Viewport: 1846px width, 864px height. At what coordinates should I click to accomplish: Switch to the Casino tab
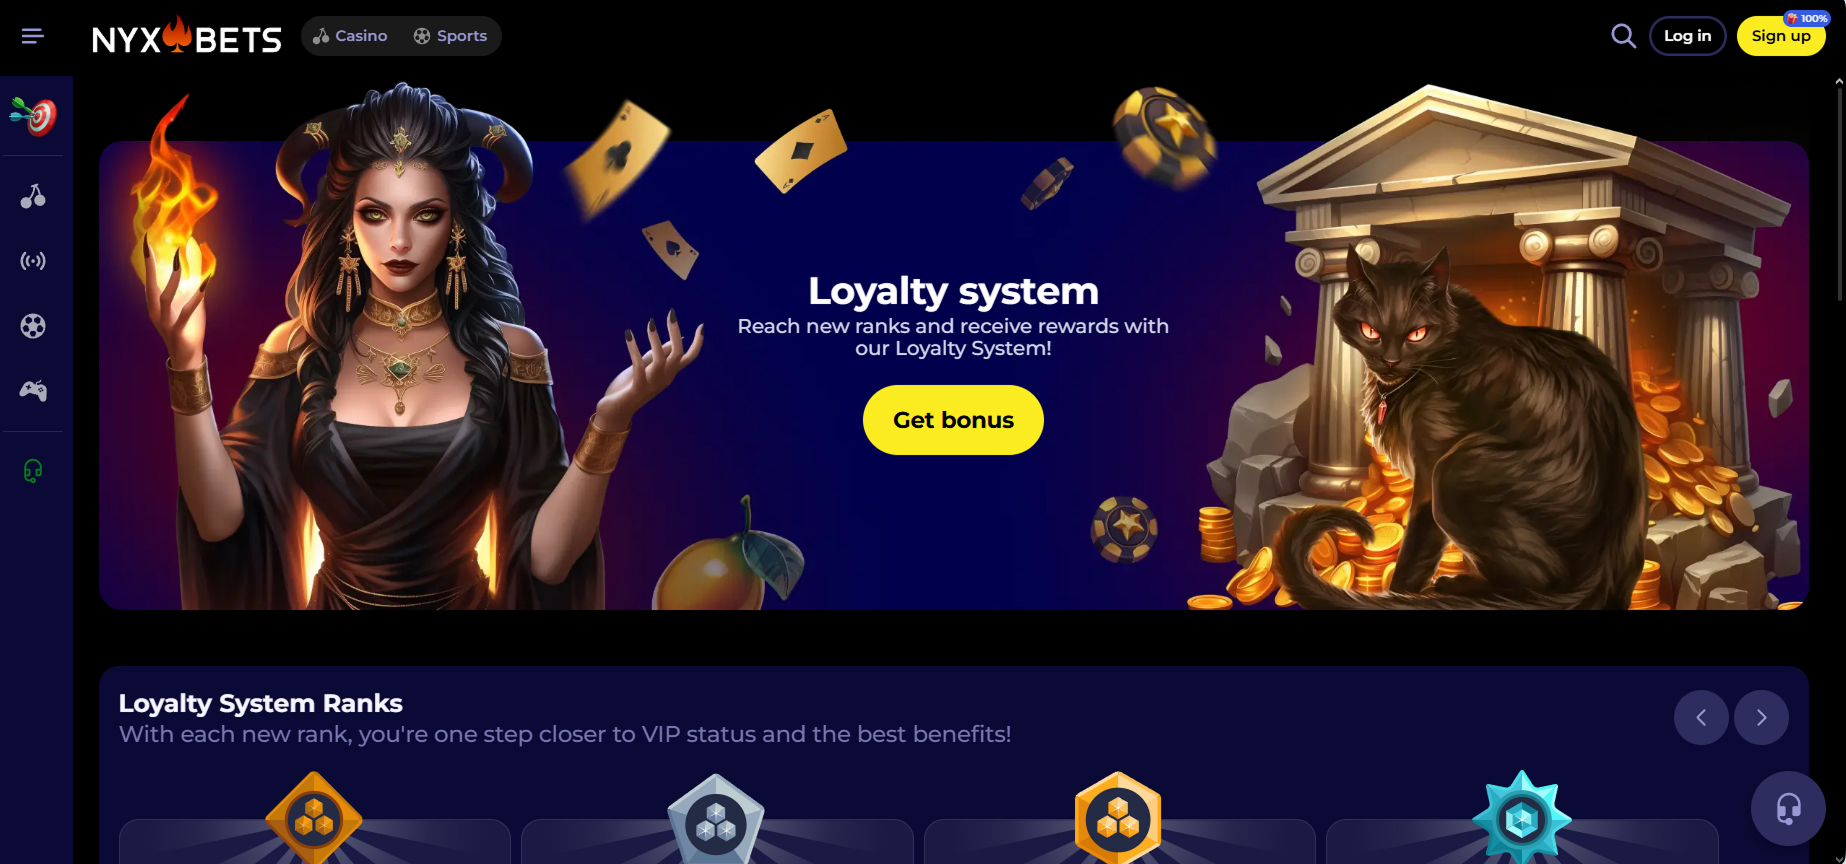(x=350, y=36)
